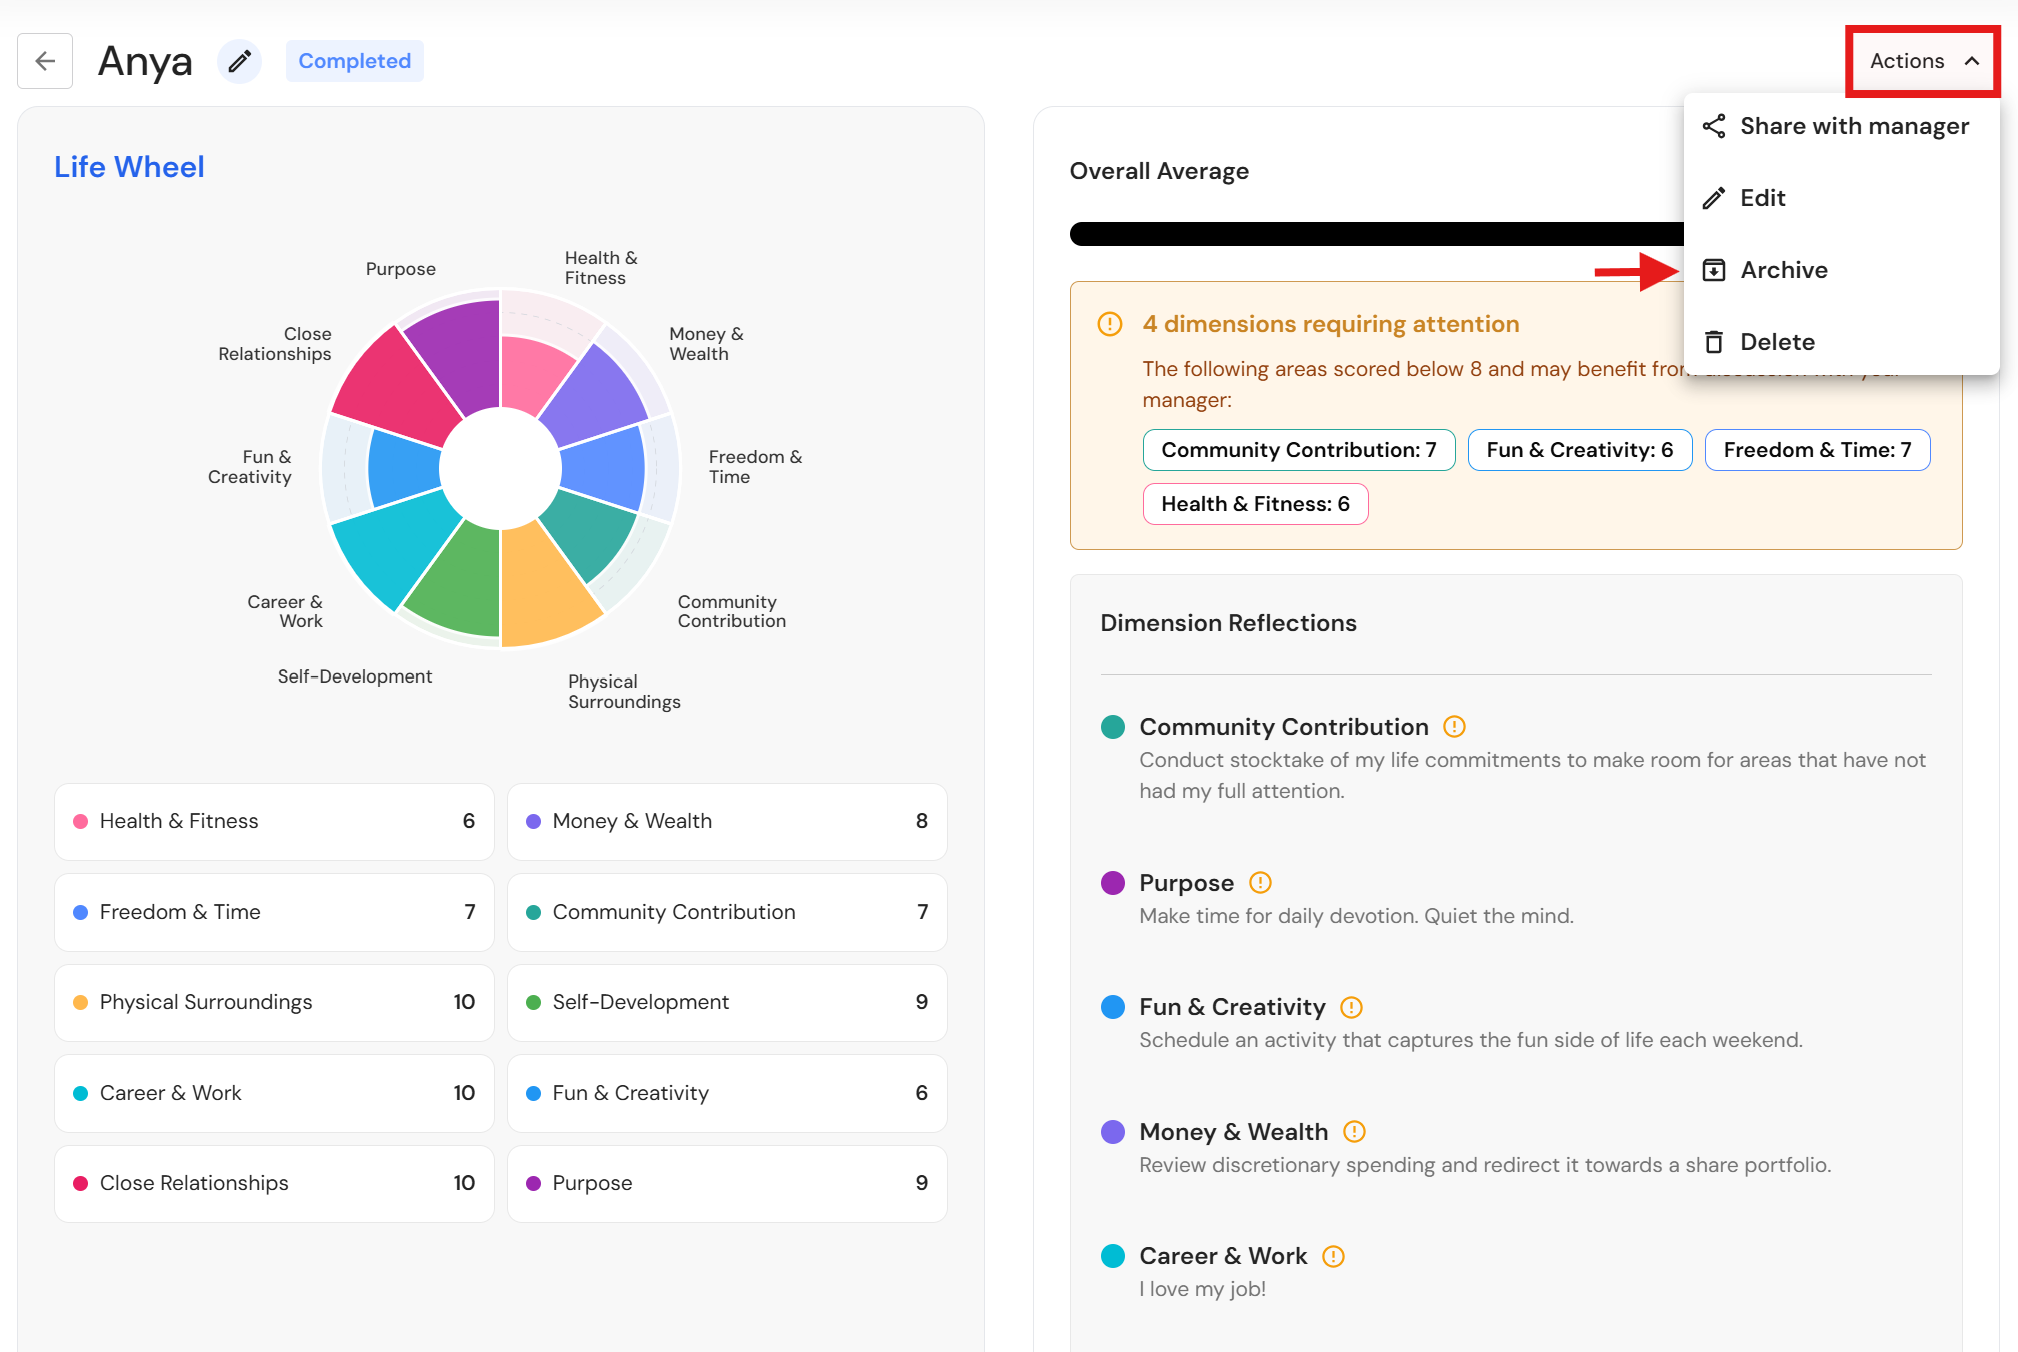
Task: Click the share icon in Actions menu
Action: (1714, 126)
